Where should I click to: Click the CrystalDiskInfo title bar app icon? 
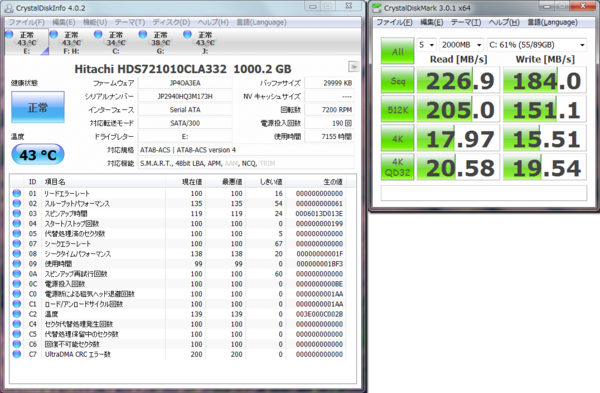tap(9, 8)
